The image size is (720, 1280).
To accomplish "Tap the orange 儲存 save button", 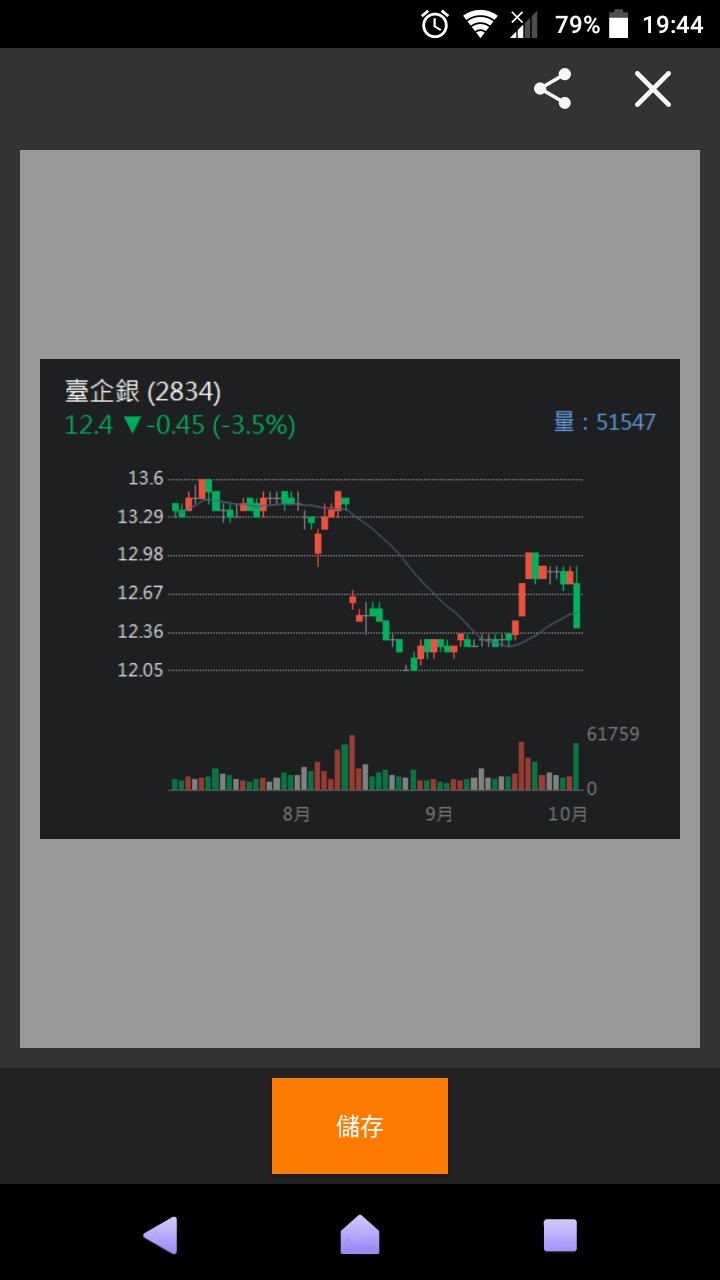I will (360, 1126).
